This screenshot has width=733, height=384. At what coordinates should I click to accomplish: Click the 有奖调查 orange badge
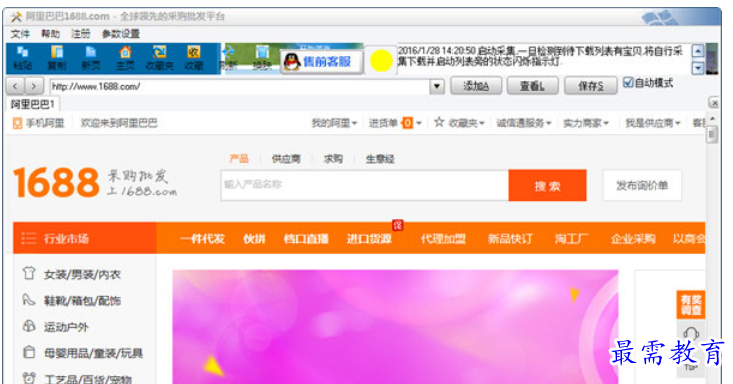tap(691, 304)
